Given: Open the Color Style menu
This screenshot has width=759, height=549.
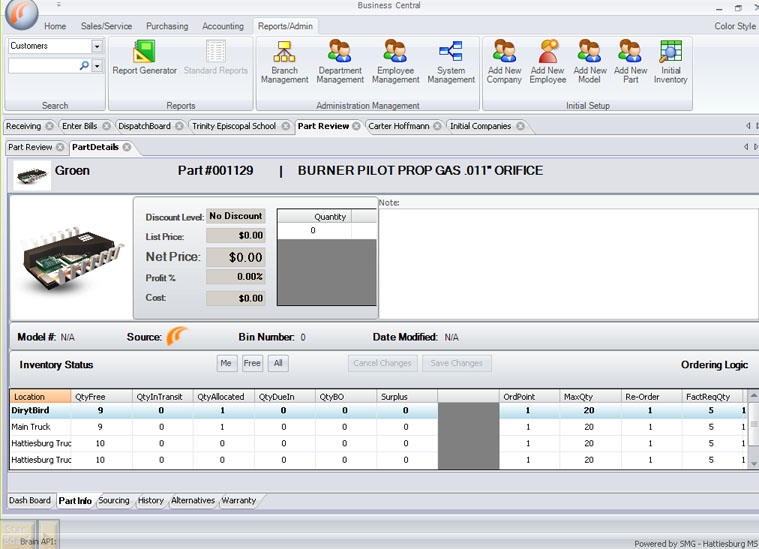Looking at the screenshot, I should (x=734, y=26).
